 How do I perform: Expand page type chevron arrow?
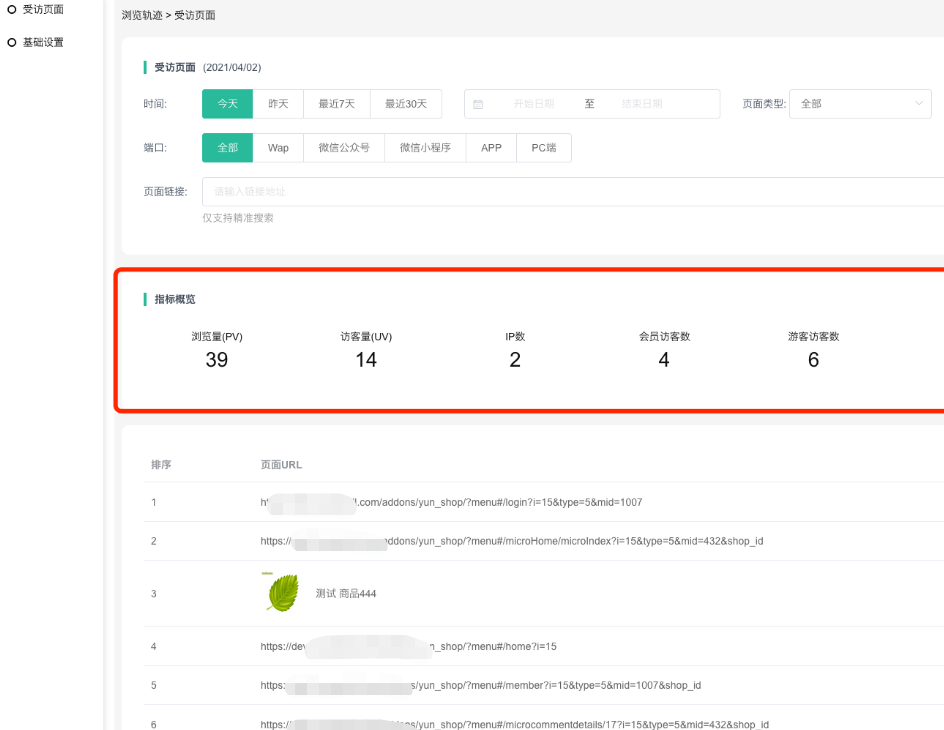[919, 104]
